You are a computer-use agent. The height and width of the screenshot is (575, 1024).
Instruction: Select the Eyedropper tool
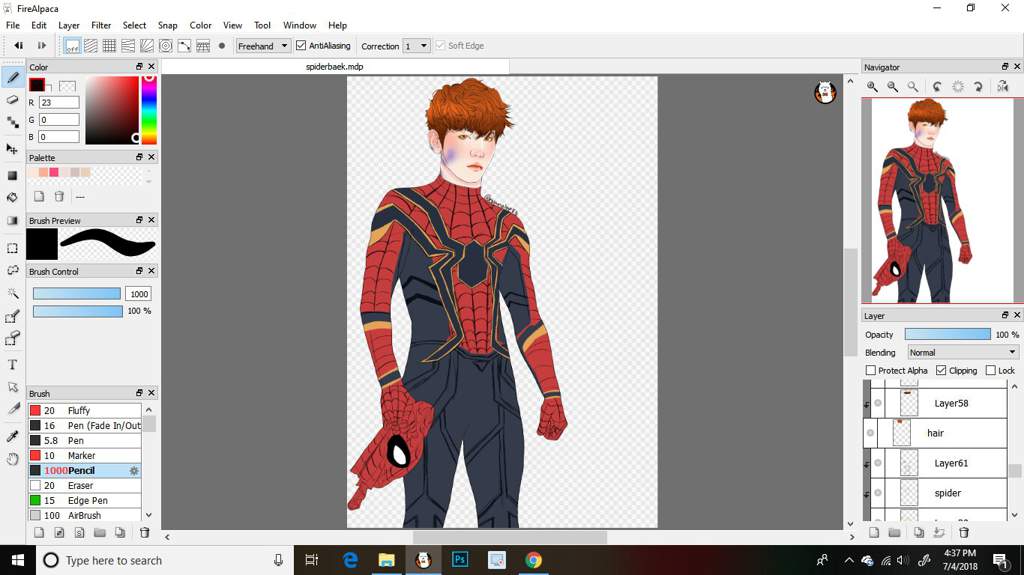(12, 436)
